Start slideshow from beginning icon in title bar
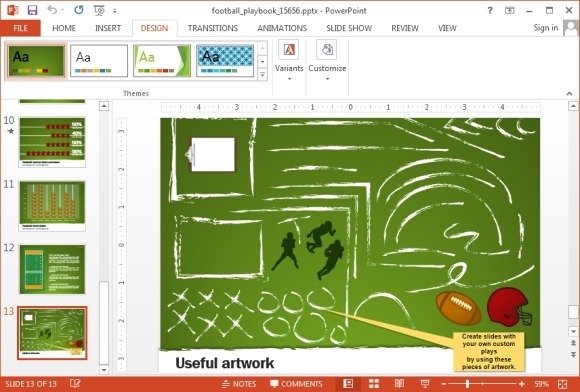 coord(99,10)
